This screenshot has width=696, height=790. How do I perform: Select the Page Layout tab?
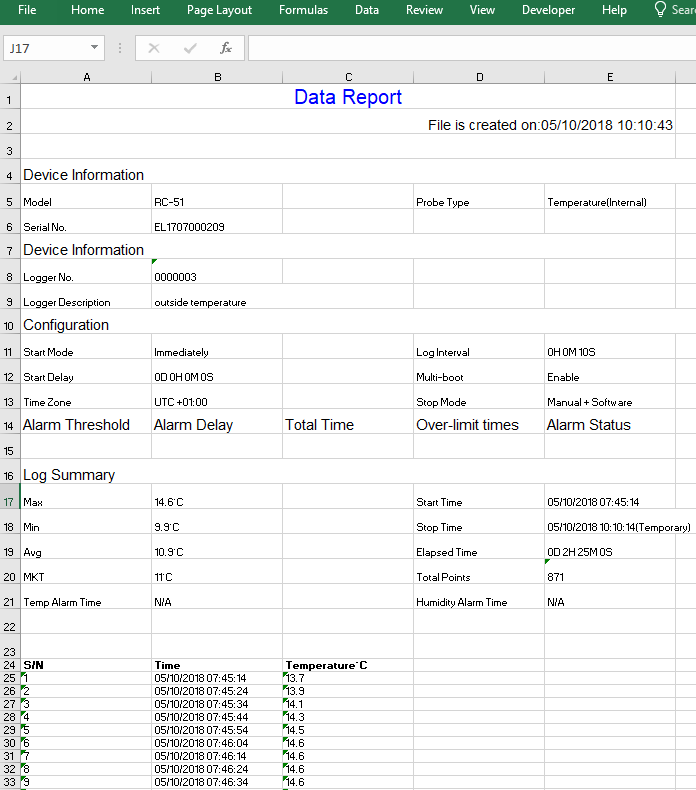click(219, 10)
